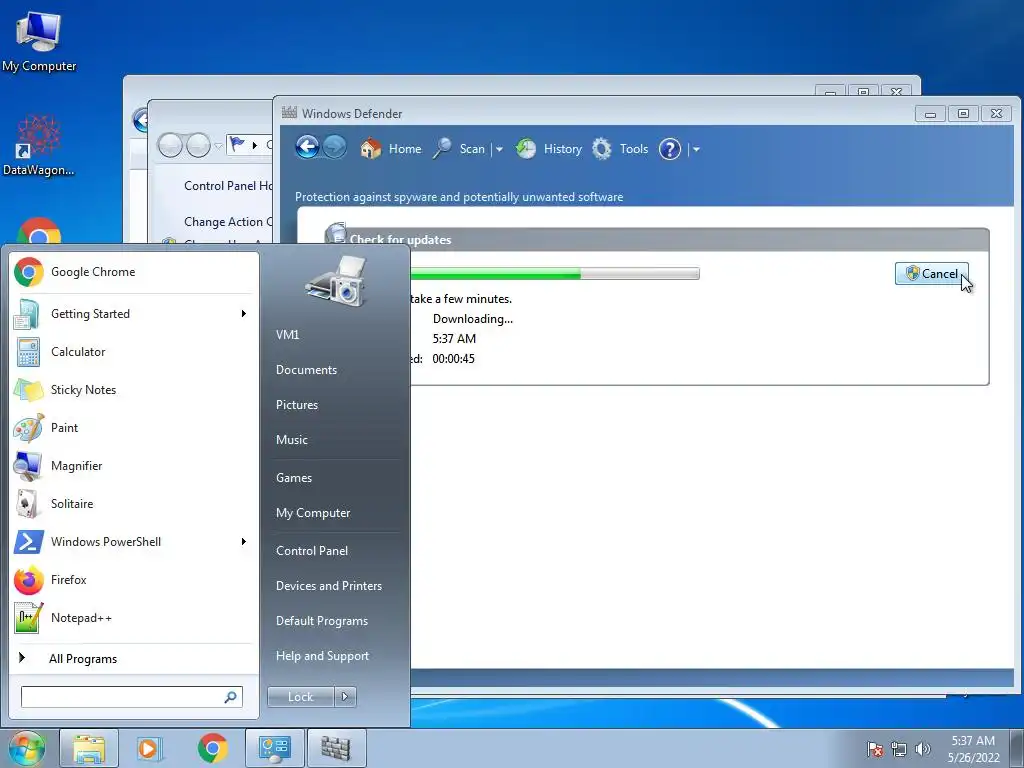
Task: Open Chrome from the taskbar
Action: [212, 748]
